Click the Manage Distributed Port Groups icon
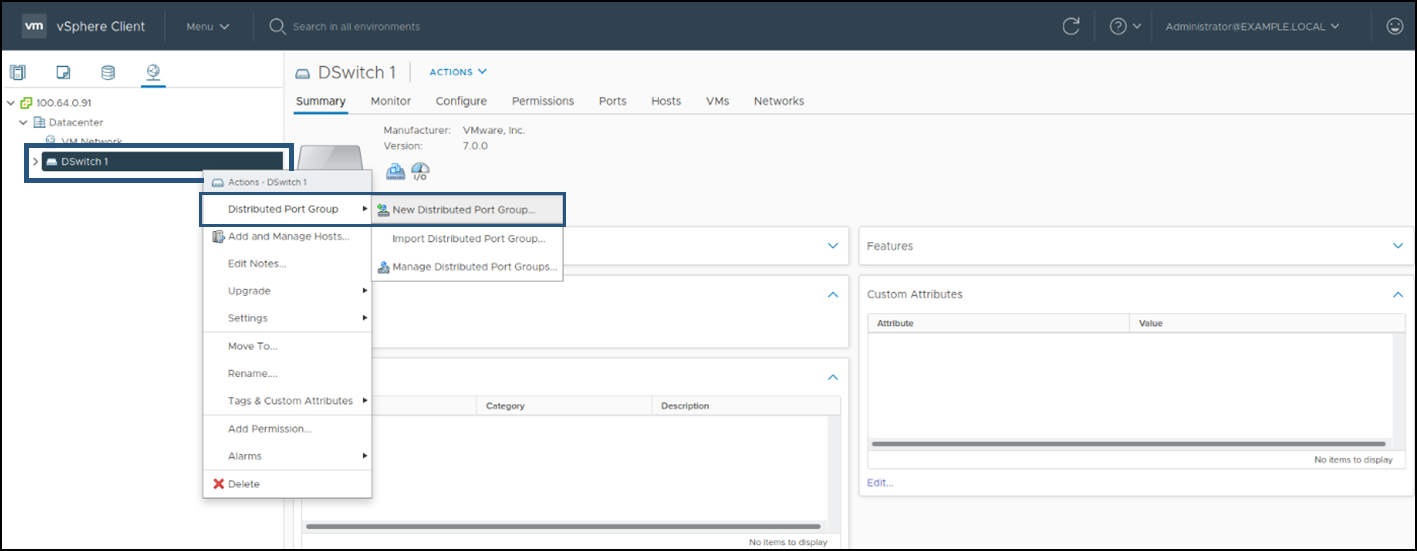 [383, 267]
